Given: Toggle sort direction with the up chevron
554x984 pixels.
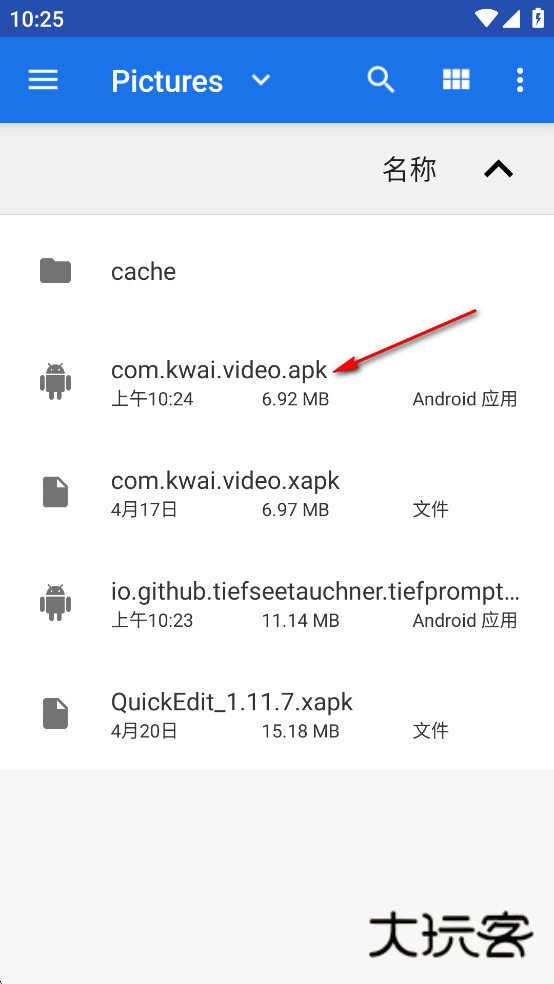Looking at the screenshot, I should click(x=499, y=169).
